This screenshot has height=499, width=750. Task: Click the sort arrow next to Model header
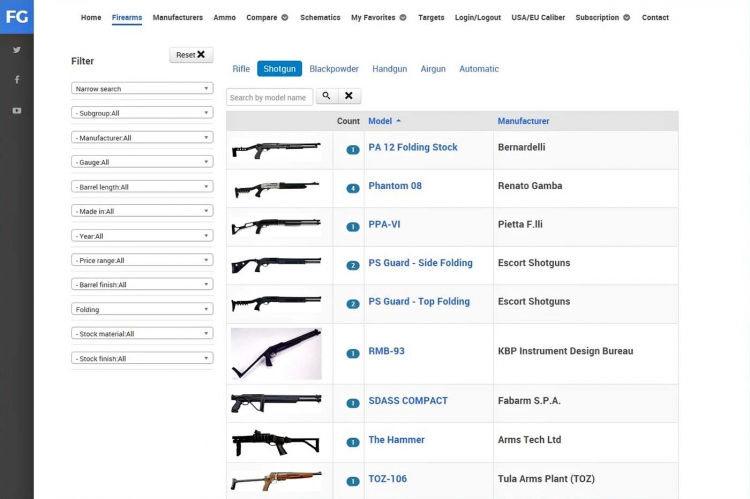tap(398, 121)
